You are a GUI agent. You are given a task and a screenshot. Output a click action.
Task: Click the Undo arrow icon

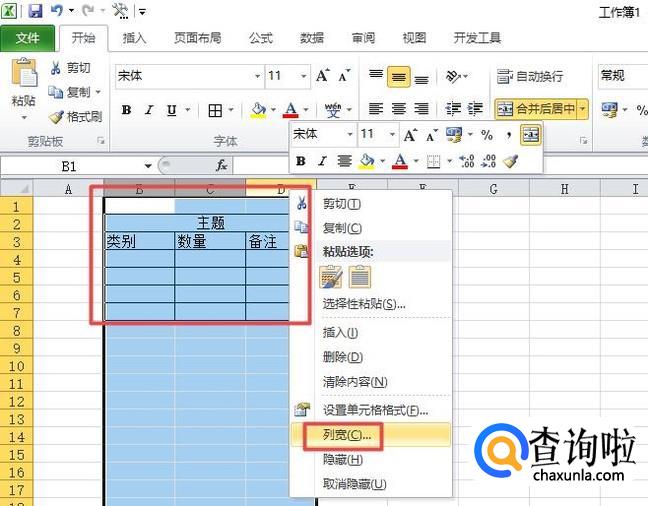coord(57,11)
